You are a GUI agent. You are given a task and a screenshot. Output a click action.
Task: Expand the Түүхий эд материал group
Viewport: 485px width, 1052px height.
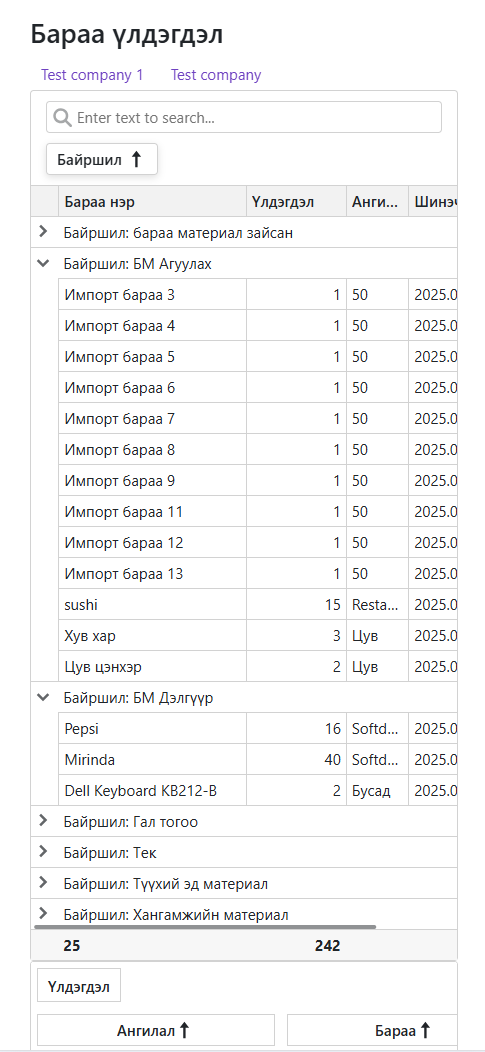44,882
